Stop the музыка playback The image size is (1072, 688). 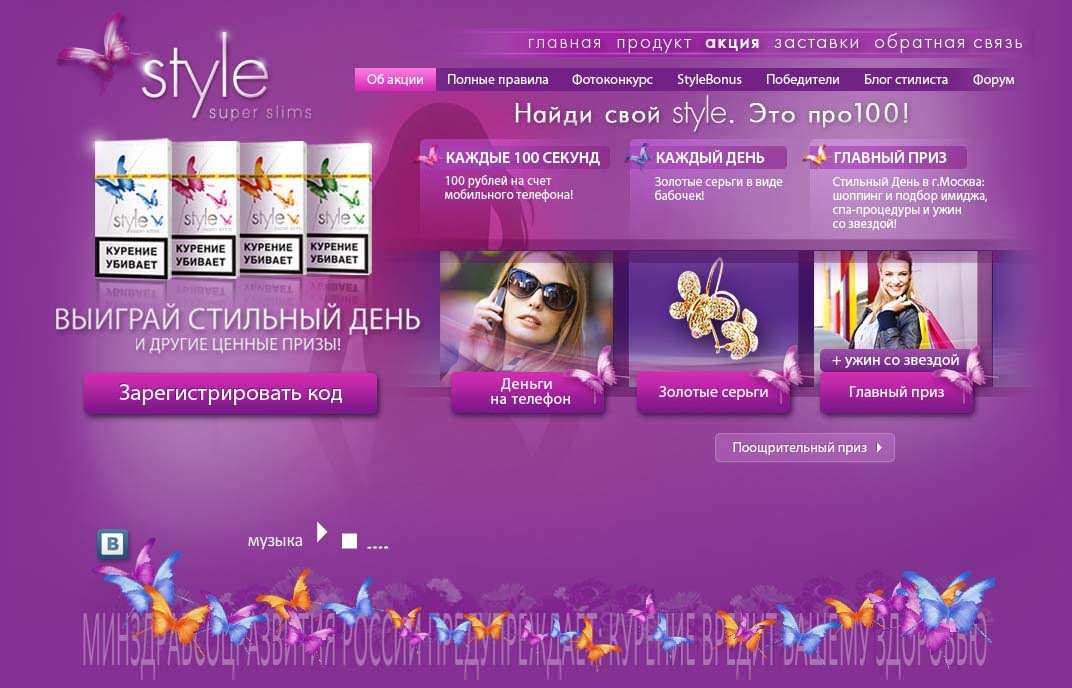click(349, 542)
